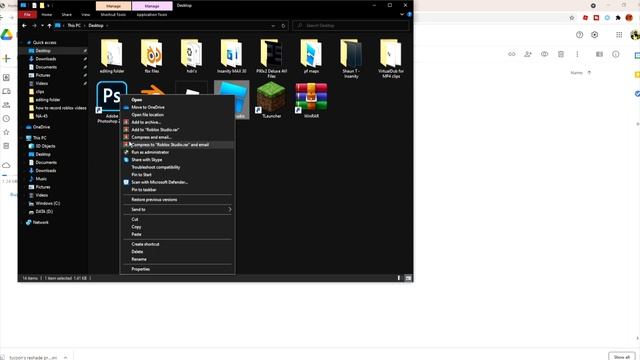The height and width of the screenshot is (360, 640).
Task: Expand the Quick access tree node
Action: click(21, 42)
